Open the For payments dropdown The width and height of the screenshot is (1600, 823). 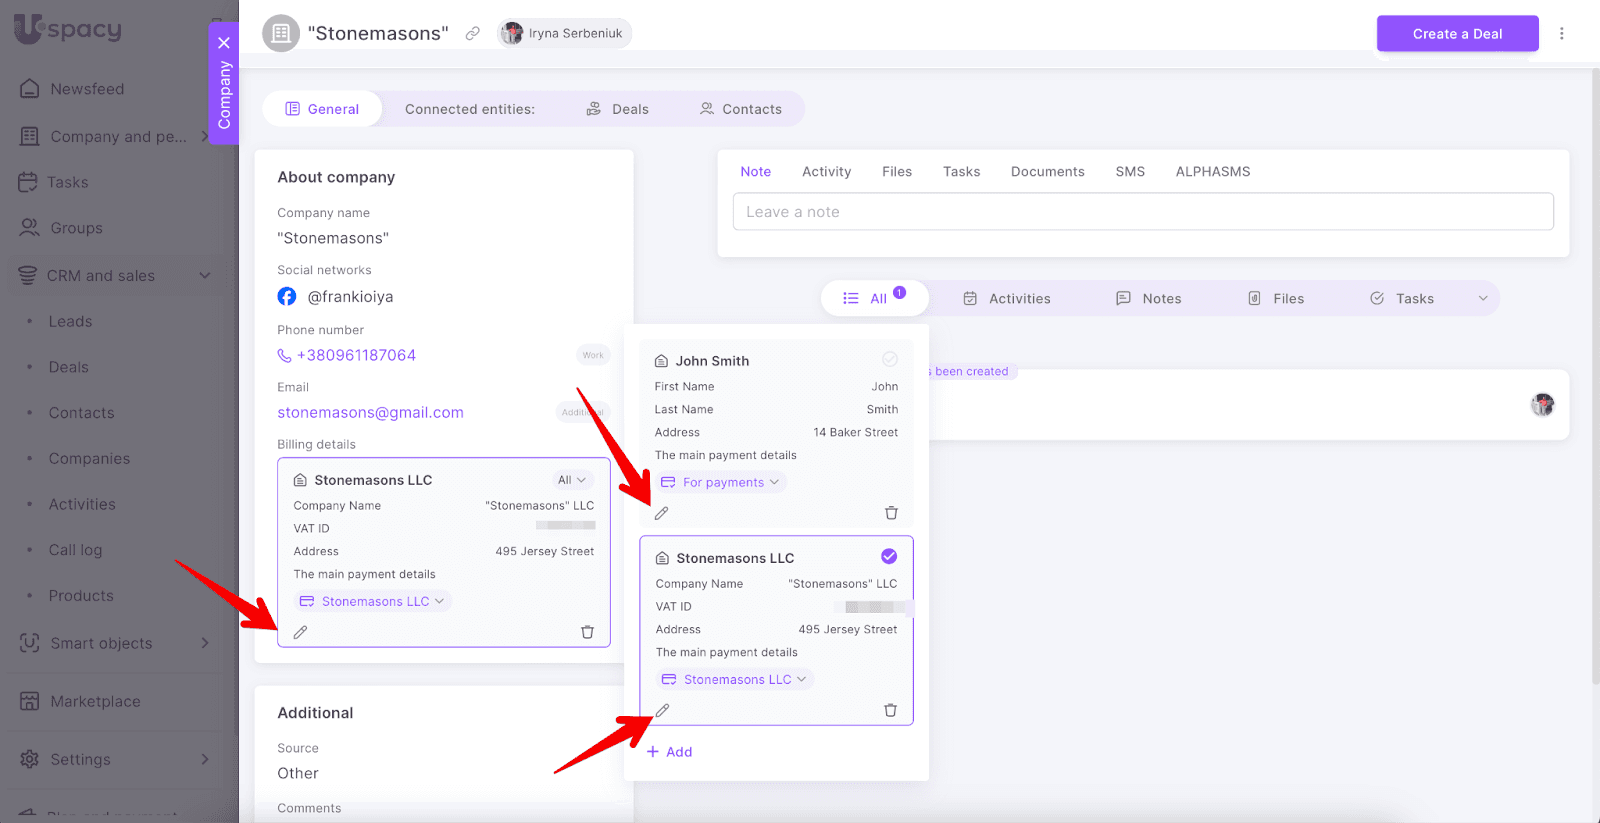click(x=722, y=483)
